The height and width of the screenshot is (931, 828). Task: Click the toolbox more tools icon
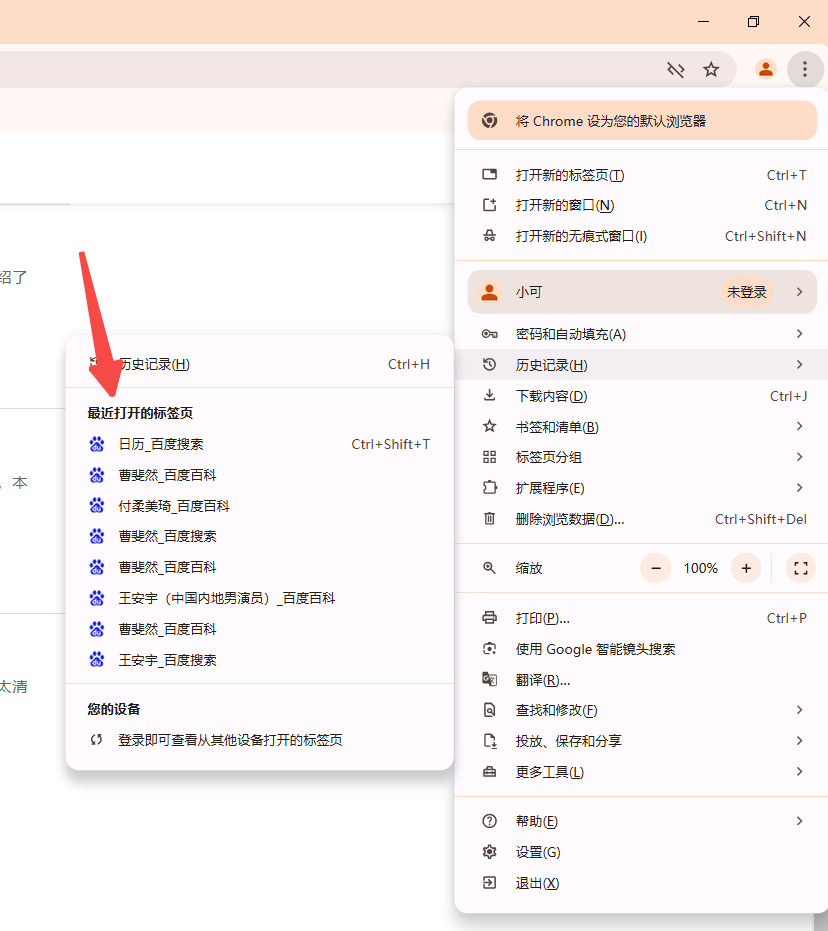point(489,771)
